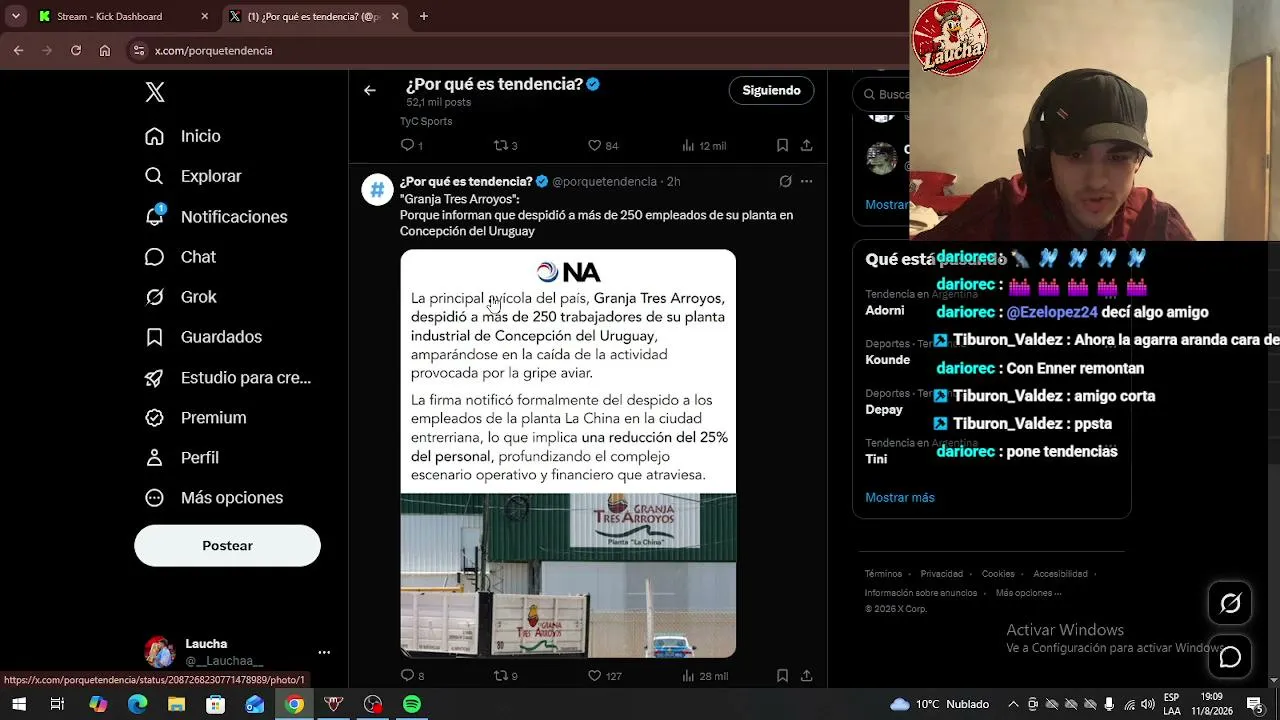Screen dimensions: 1280x720
Task: Click Mostrar más under trending topics
Action: click(900, 497)
